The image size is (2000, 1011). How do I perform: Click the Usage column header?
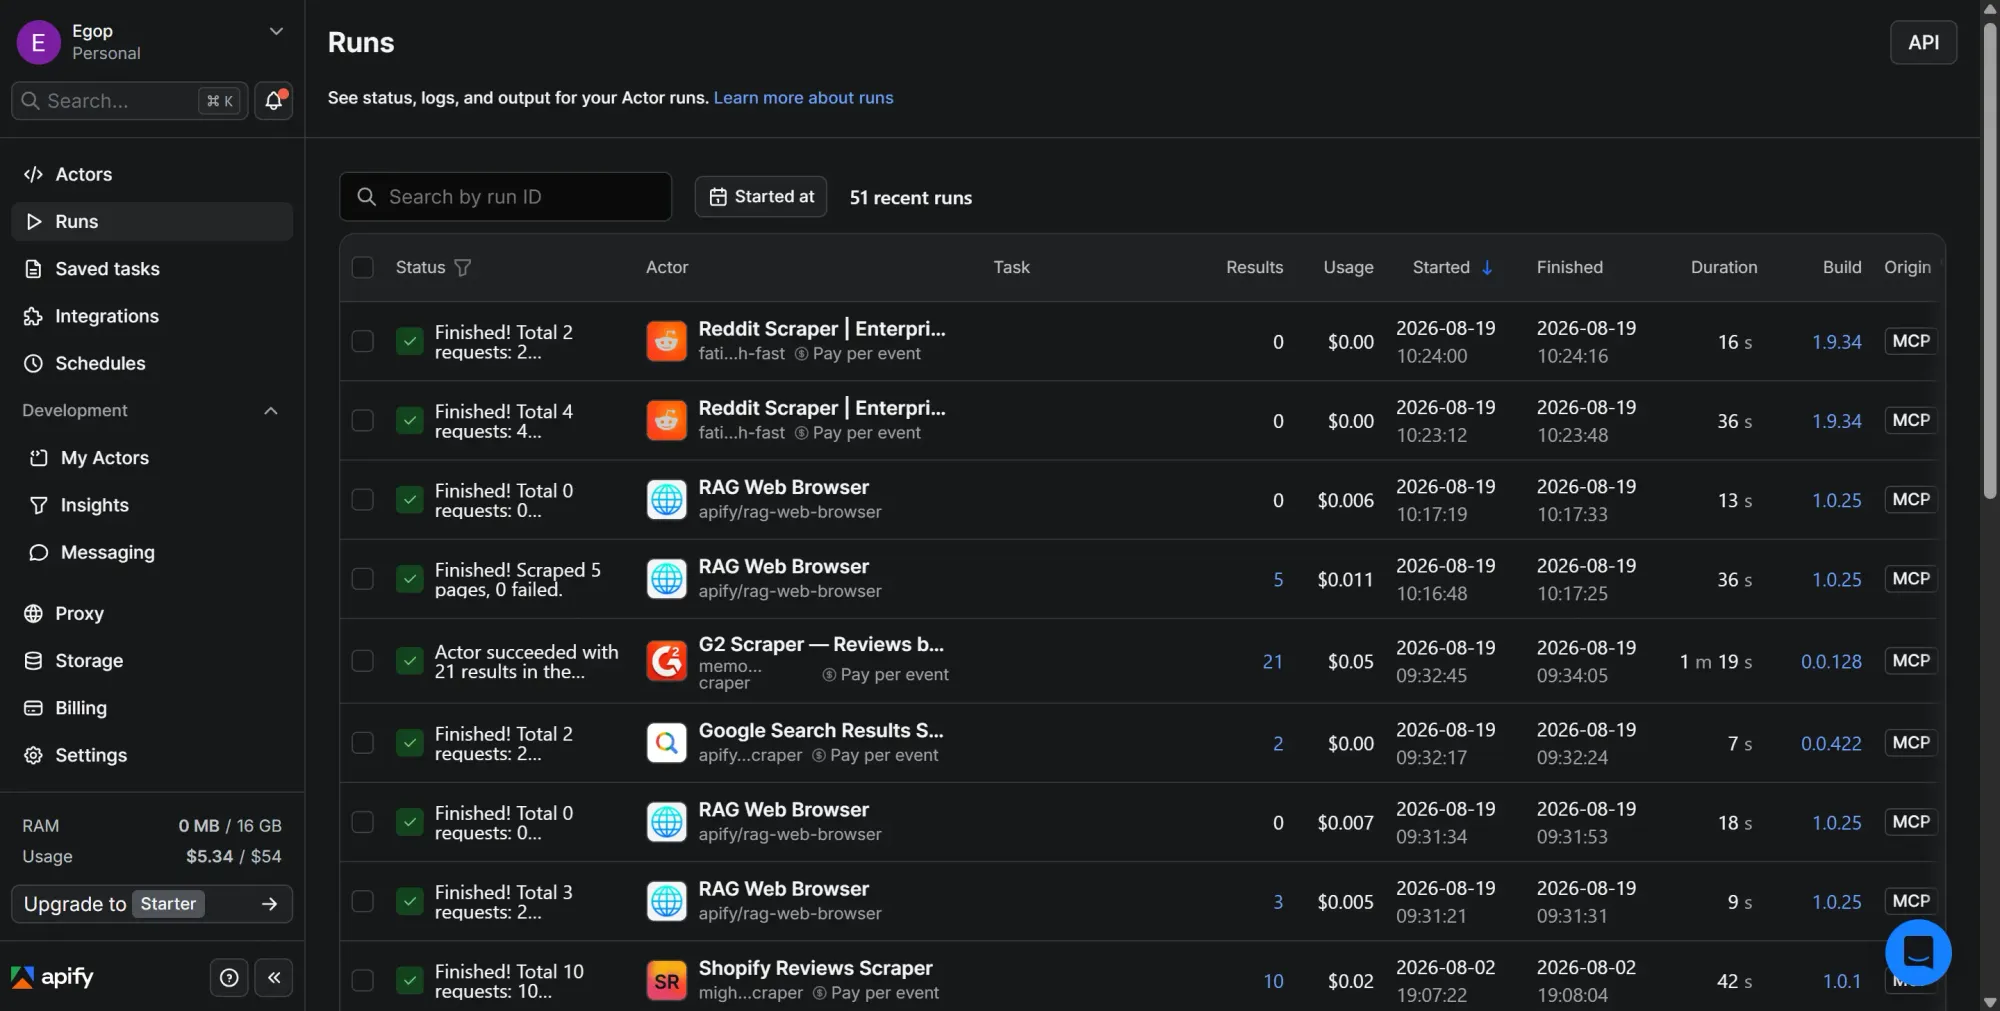pyautogui.click(x=1348, y=267)
